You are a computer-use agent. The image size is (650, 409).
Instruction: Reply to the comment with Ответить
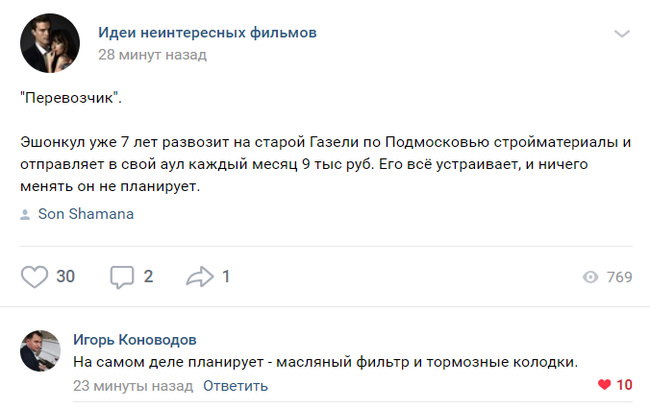(x=235, y=385)
